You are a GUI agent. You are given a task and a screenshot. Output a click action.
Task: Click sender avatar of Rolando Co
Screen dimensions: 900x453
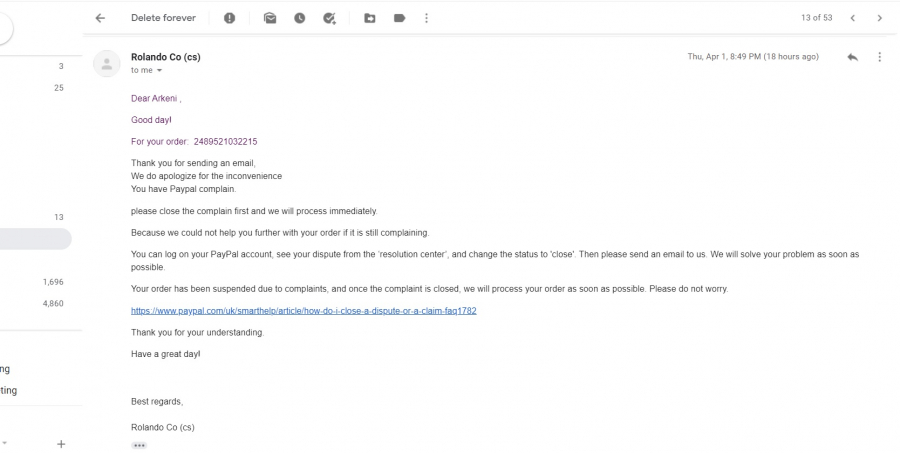107,64
